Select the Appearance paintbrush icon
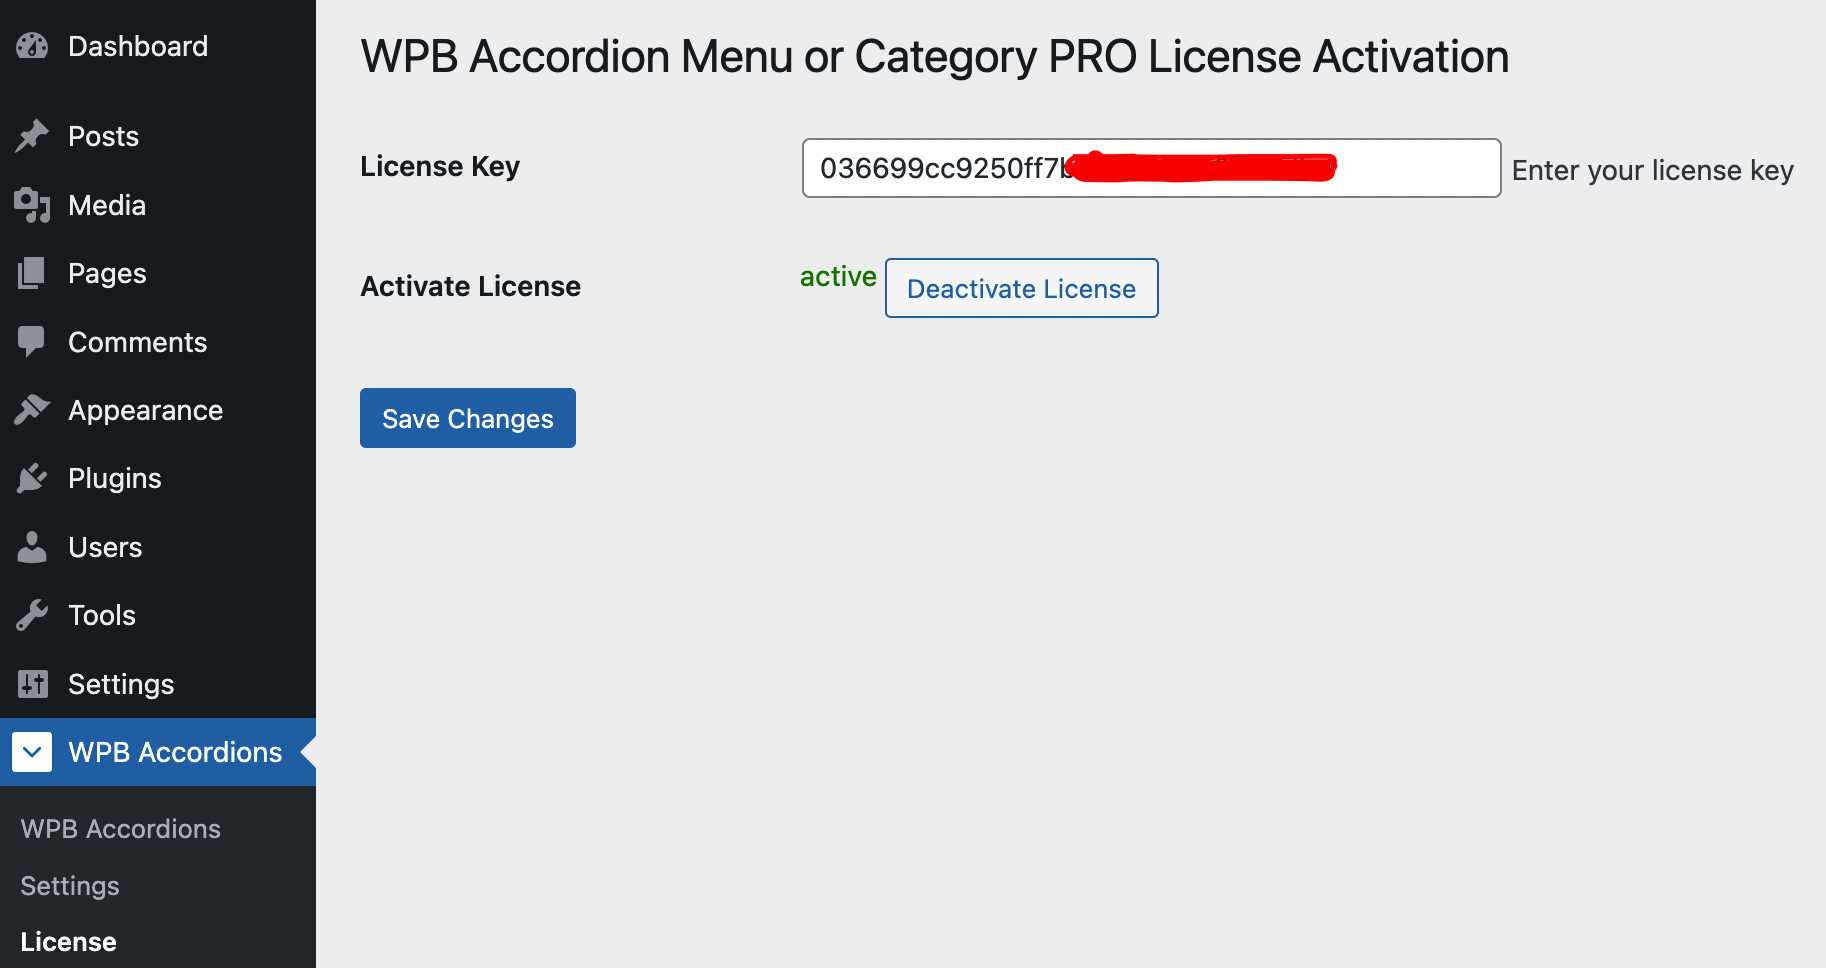 [32, 409]
